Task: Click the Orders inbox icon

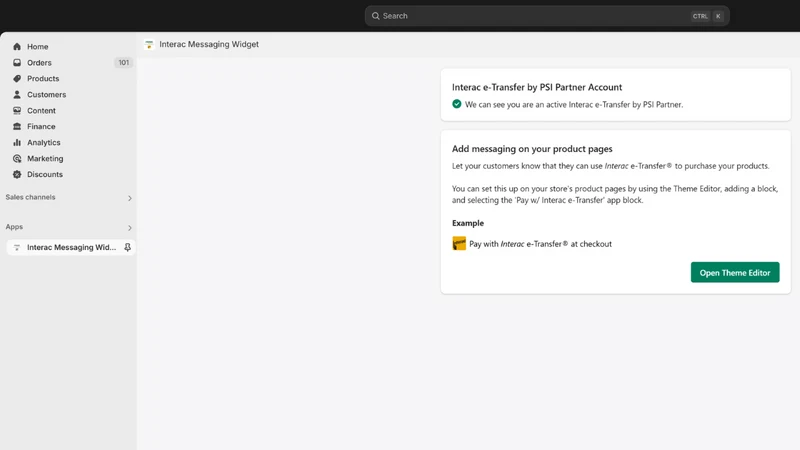Action: 17,62
